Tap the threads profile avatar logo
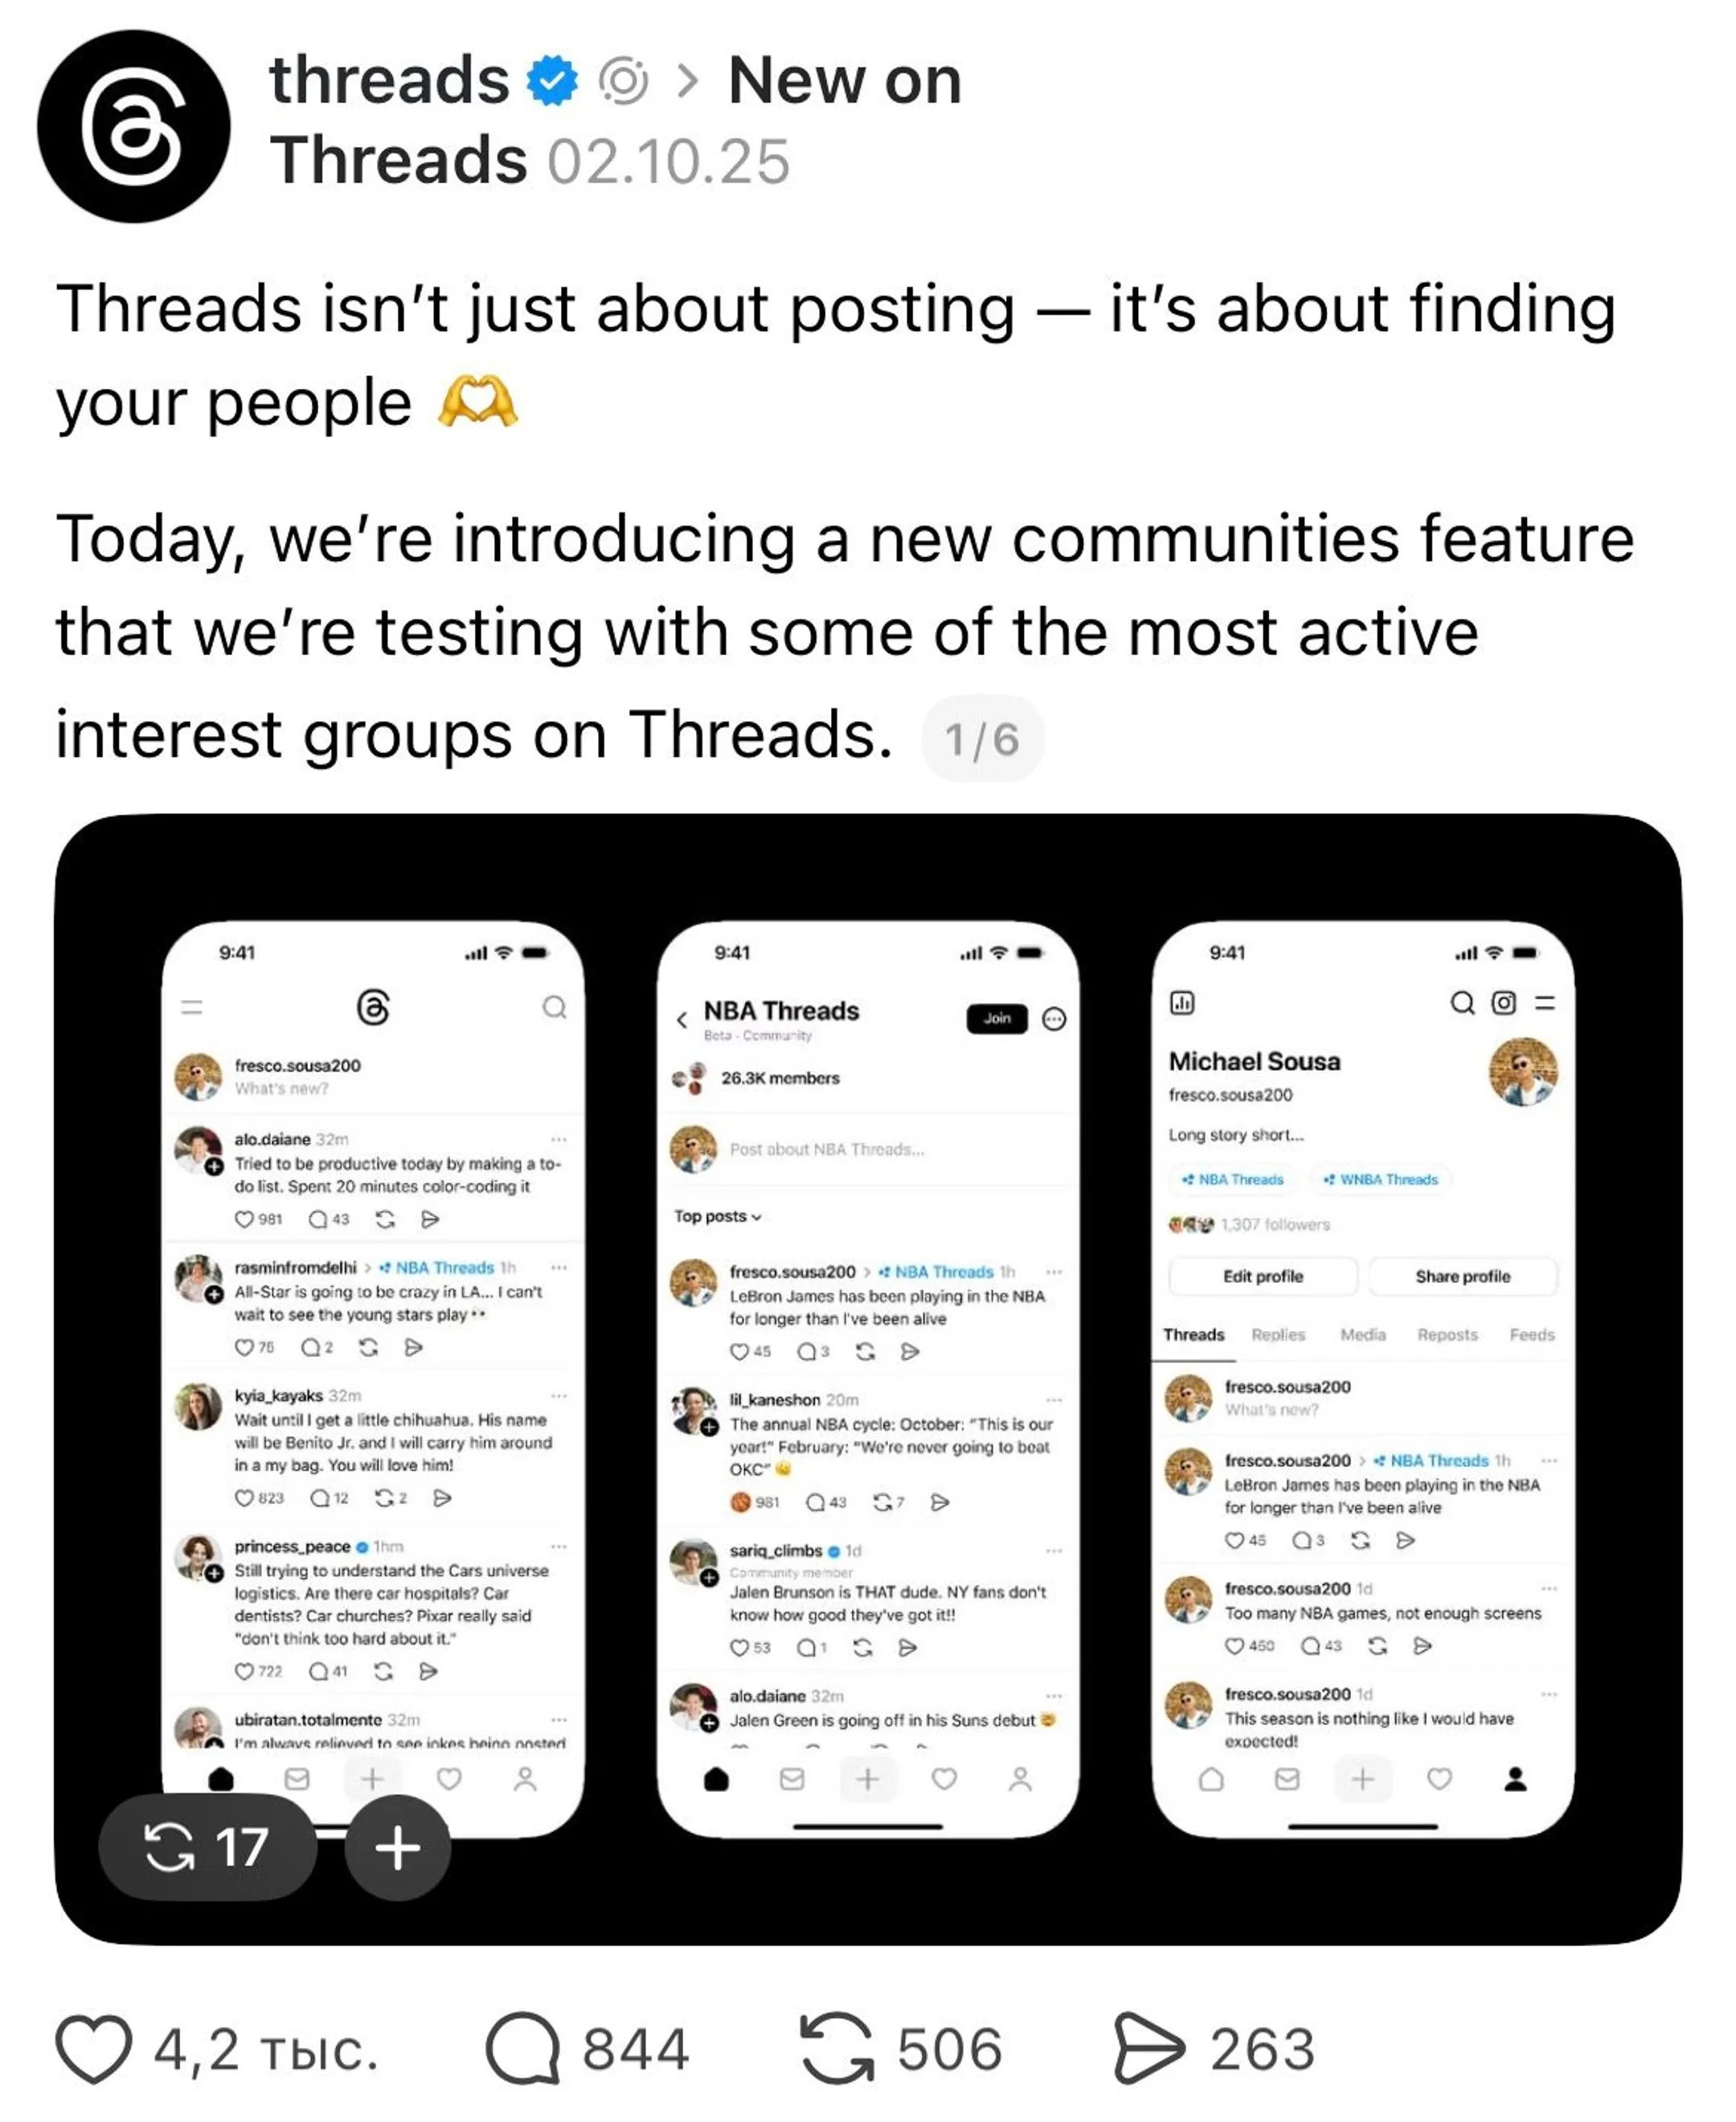This screenshot has width=1736, height=2122. click(133, 126)
